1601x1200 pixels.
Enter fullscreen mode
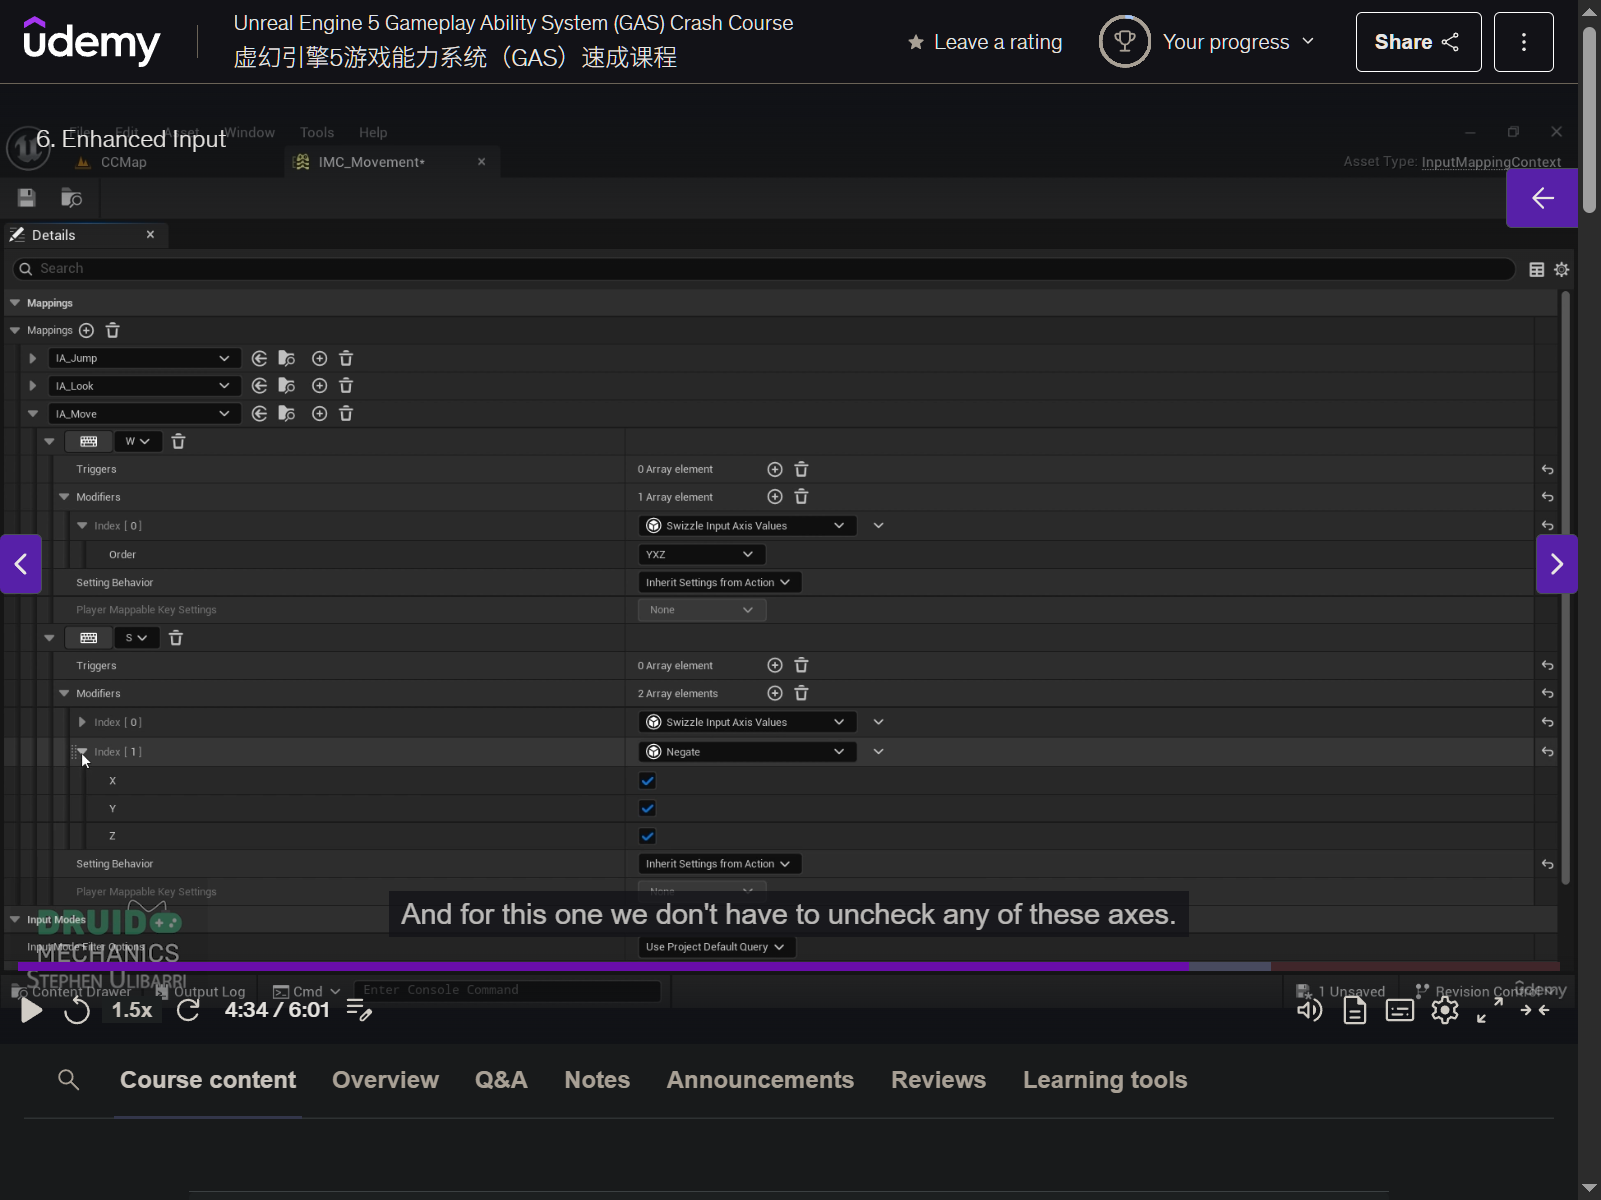(x=1490, y=1011)
